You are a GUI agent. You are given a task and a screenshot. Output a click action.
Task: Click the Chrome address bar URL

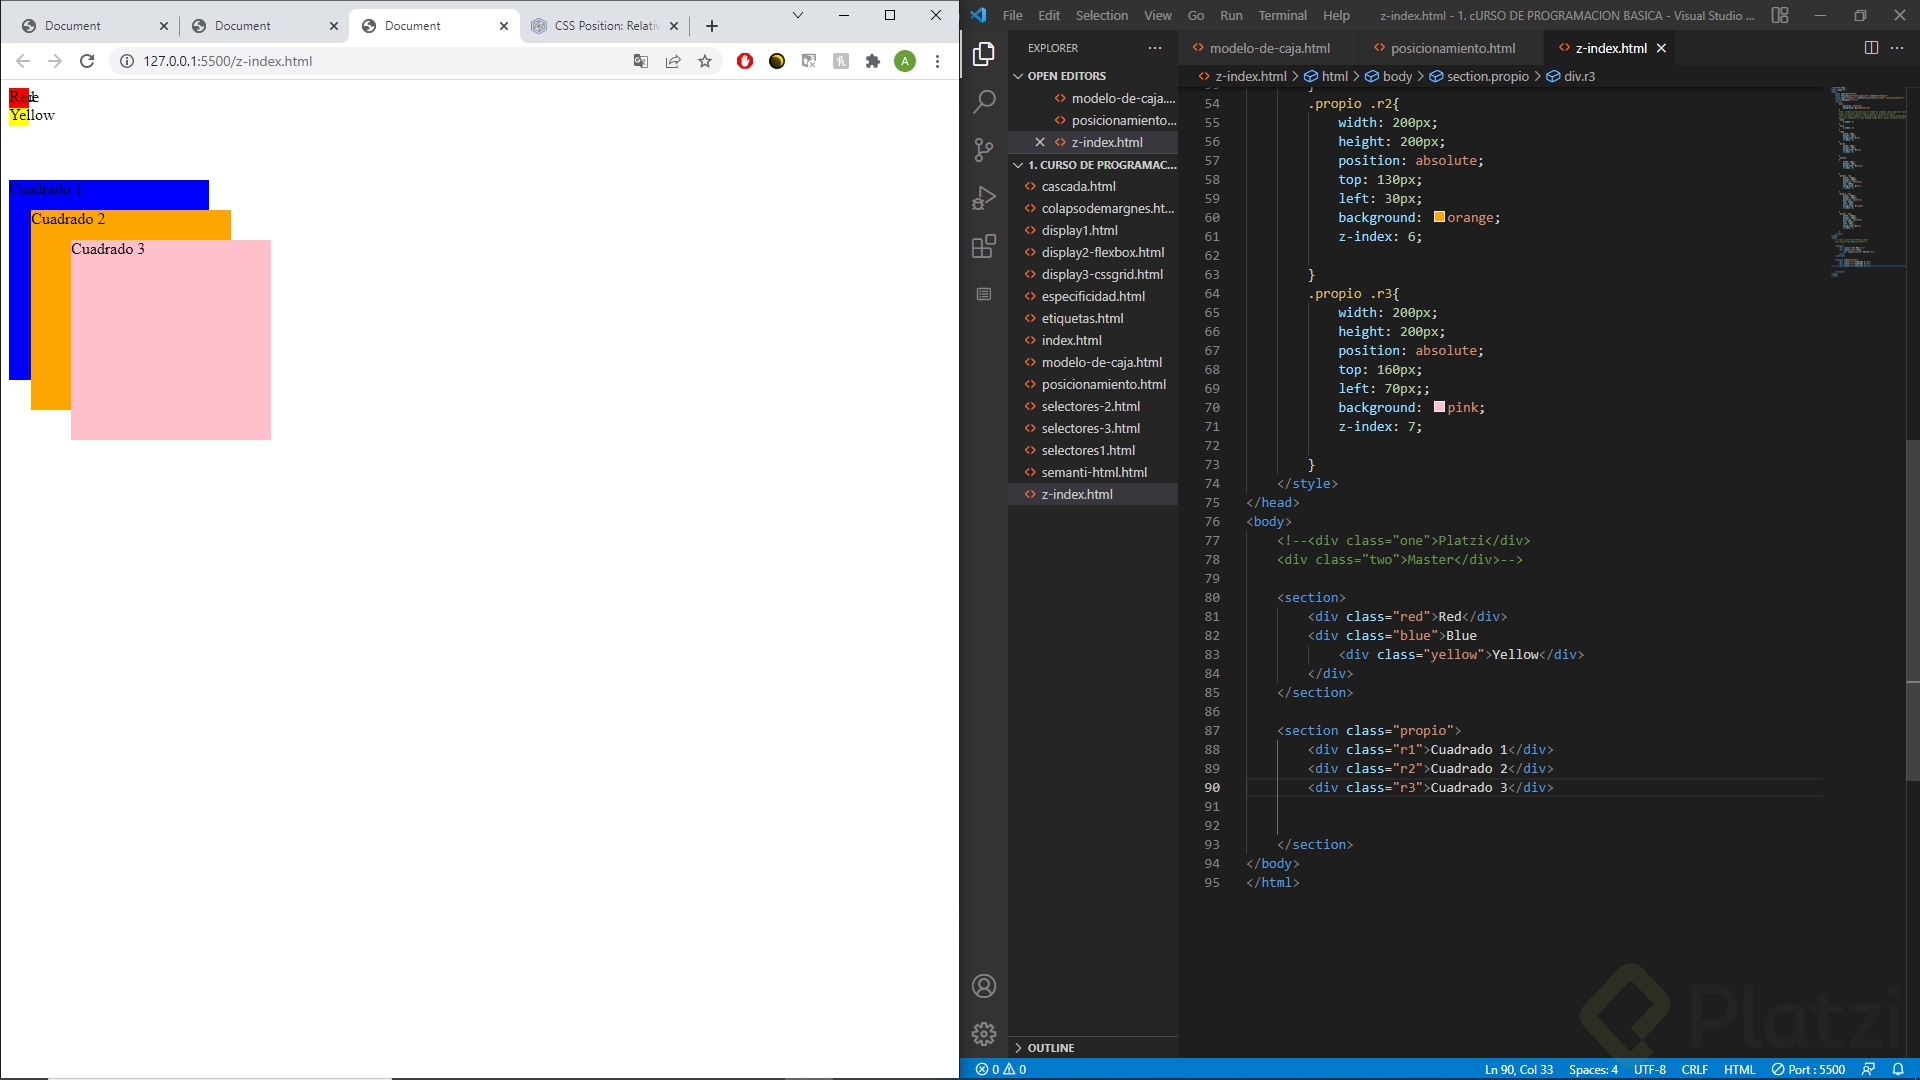(x=228, y=61)
